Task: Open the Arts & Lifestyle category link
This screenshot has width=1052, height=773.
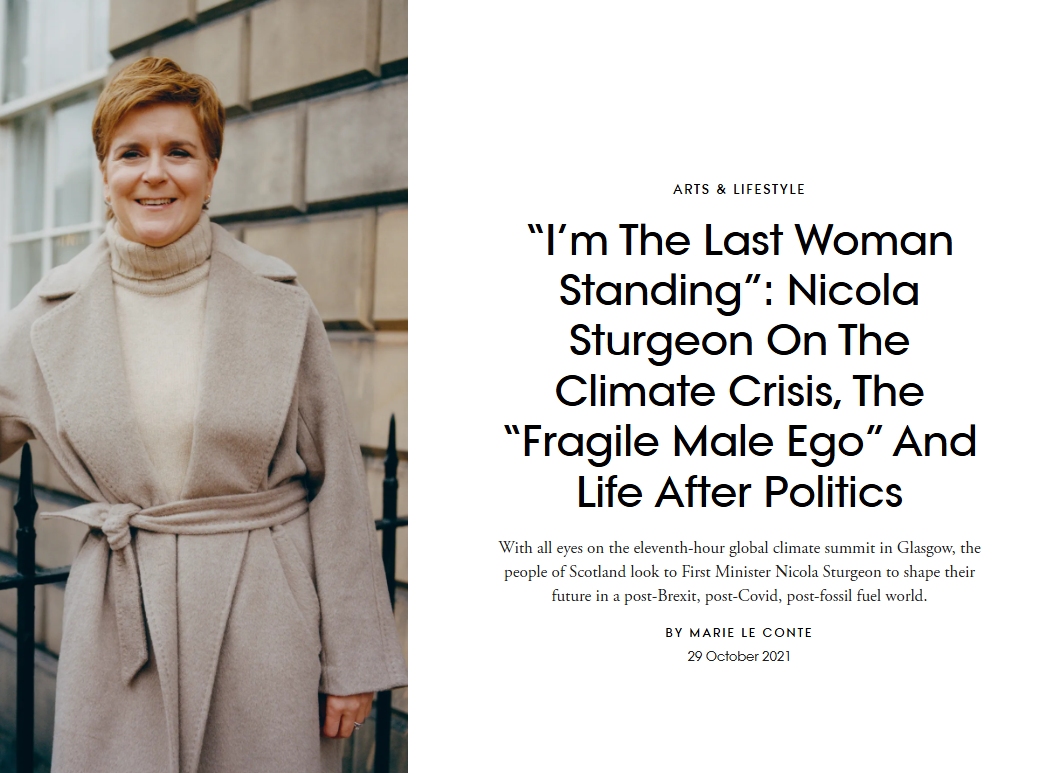Action: (x=739, y=189)
